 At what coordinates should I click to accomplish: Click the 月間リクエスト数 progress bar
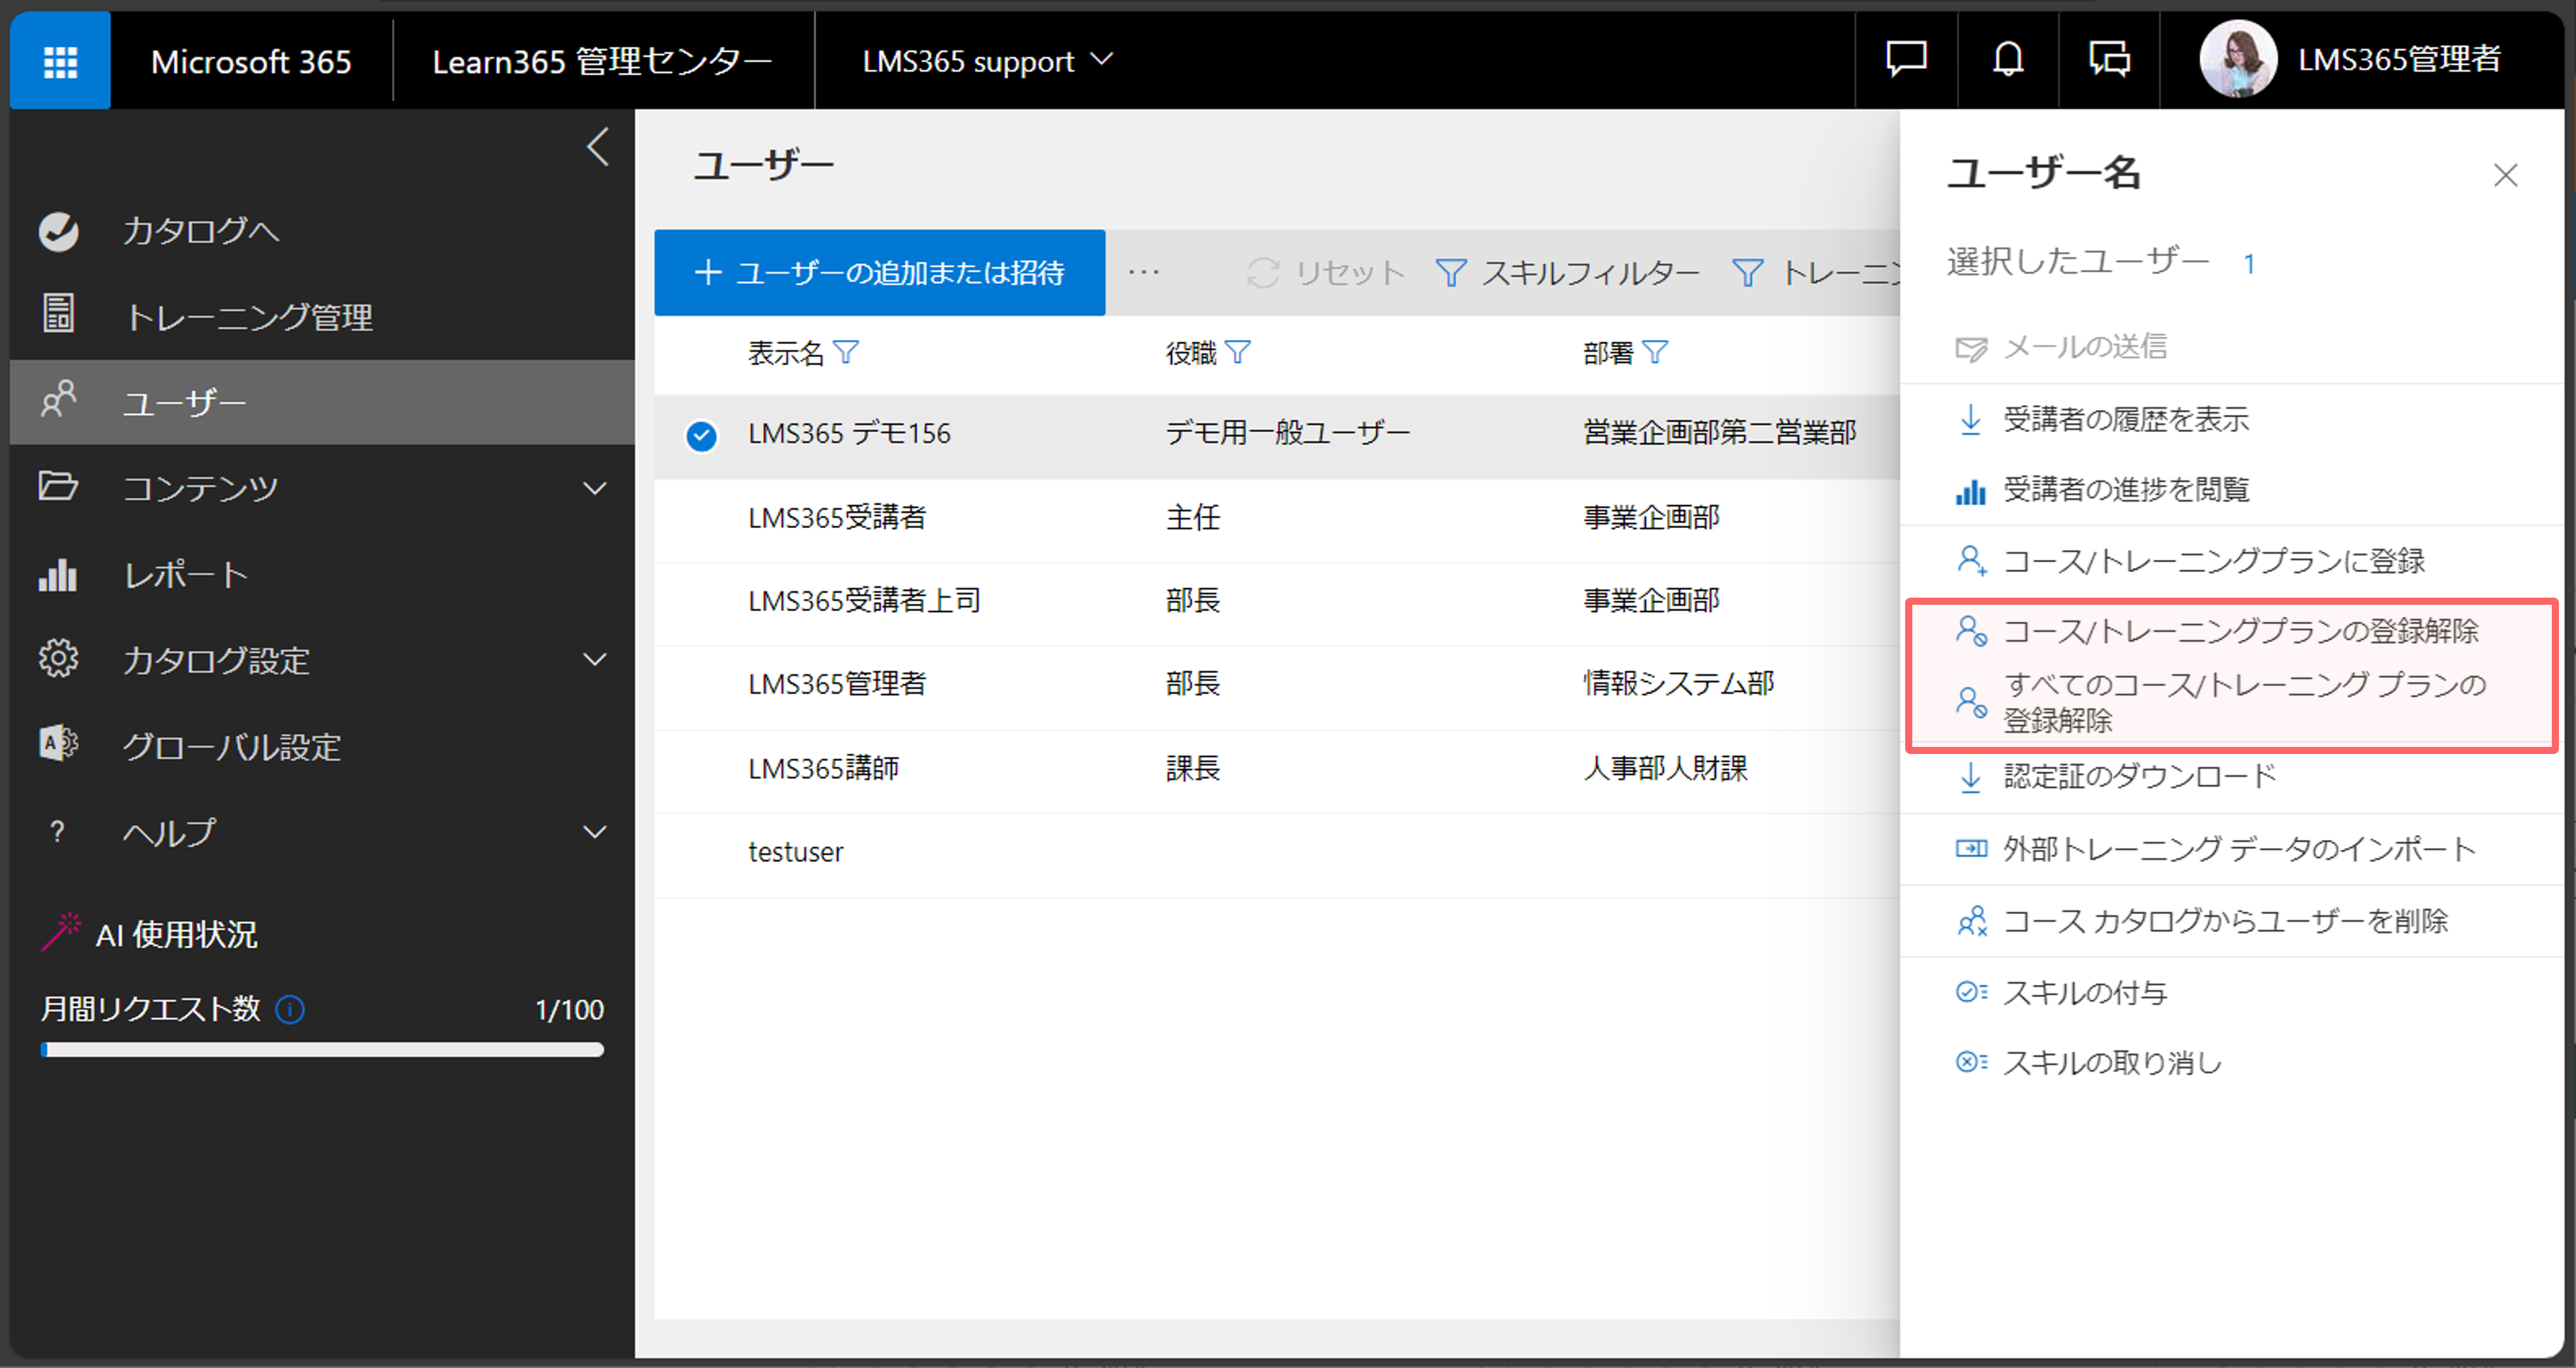point(322,1050)
